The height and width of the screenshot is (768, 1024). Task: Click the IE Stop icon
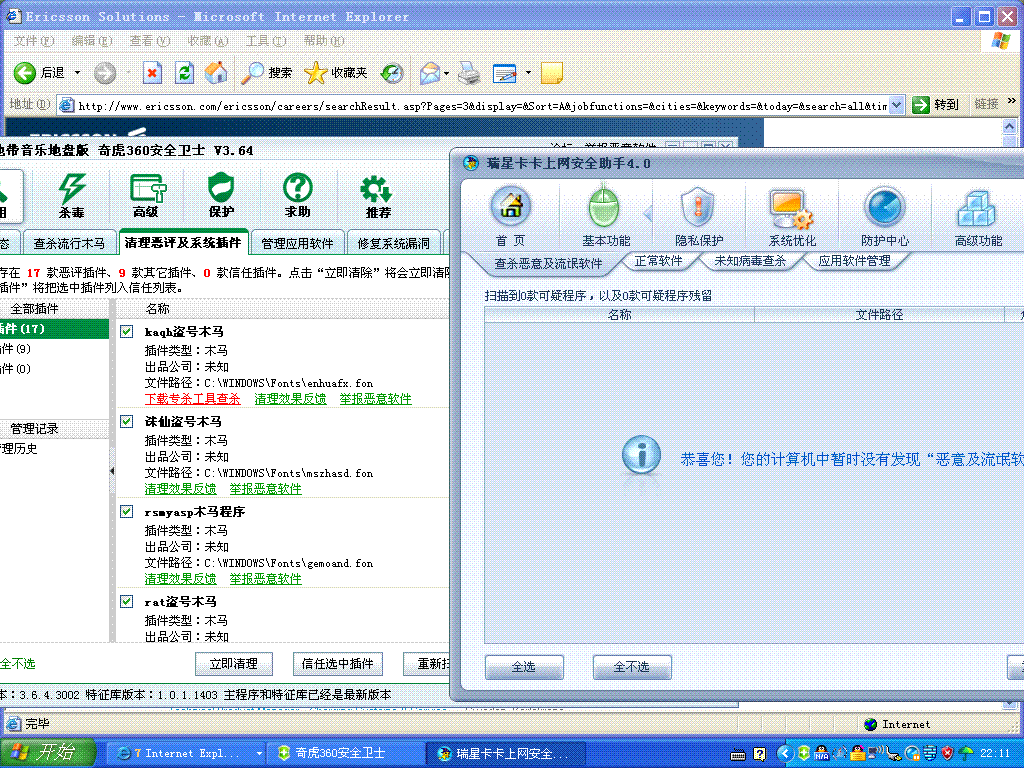152,72
